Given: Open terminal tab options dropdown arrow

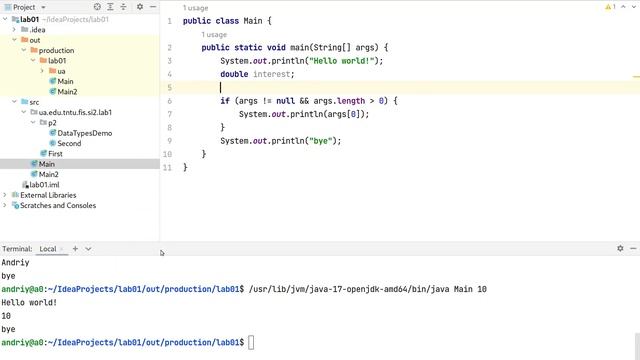Looking at the screenshot, I should [88, 249].
